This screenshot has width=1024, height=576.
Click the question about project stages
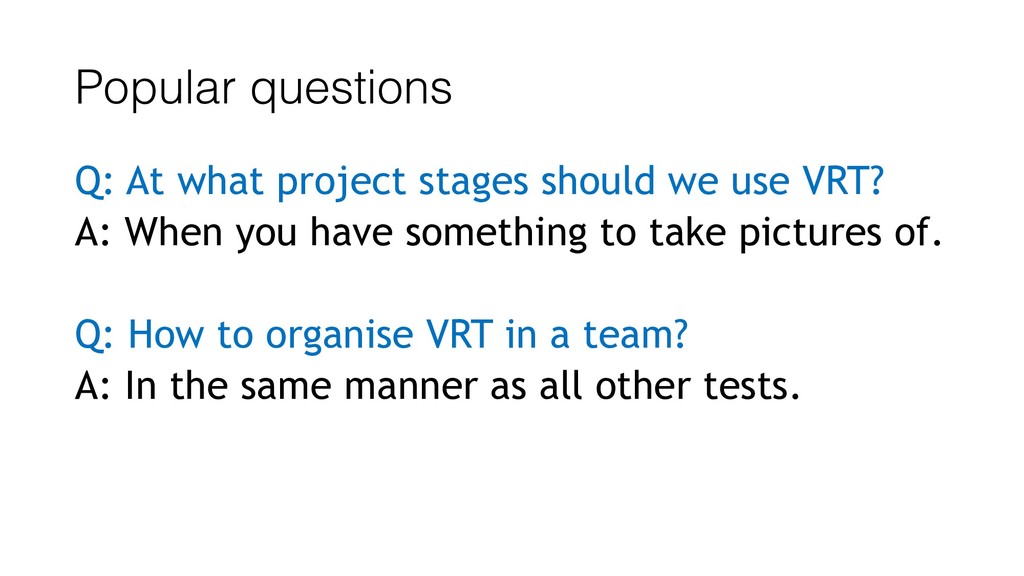pos(479,182)
